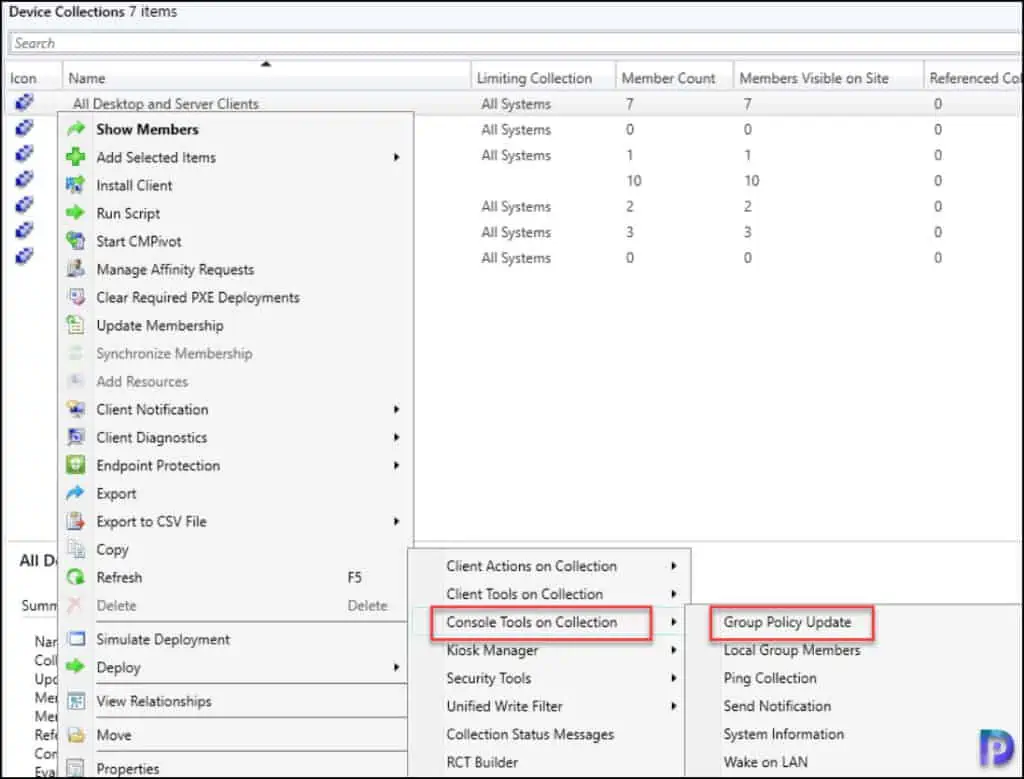Screen dimensions: 1024x779
Task: Open the Deploy submenu arrow
Action: pos(397,667)
